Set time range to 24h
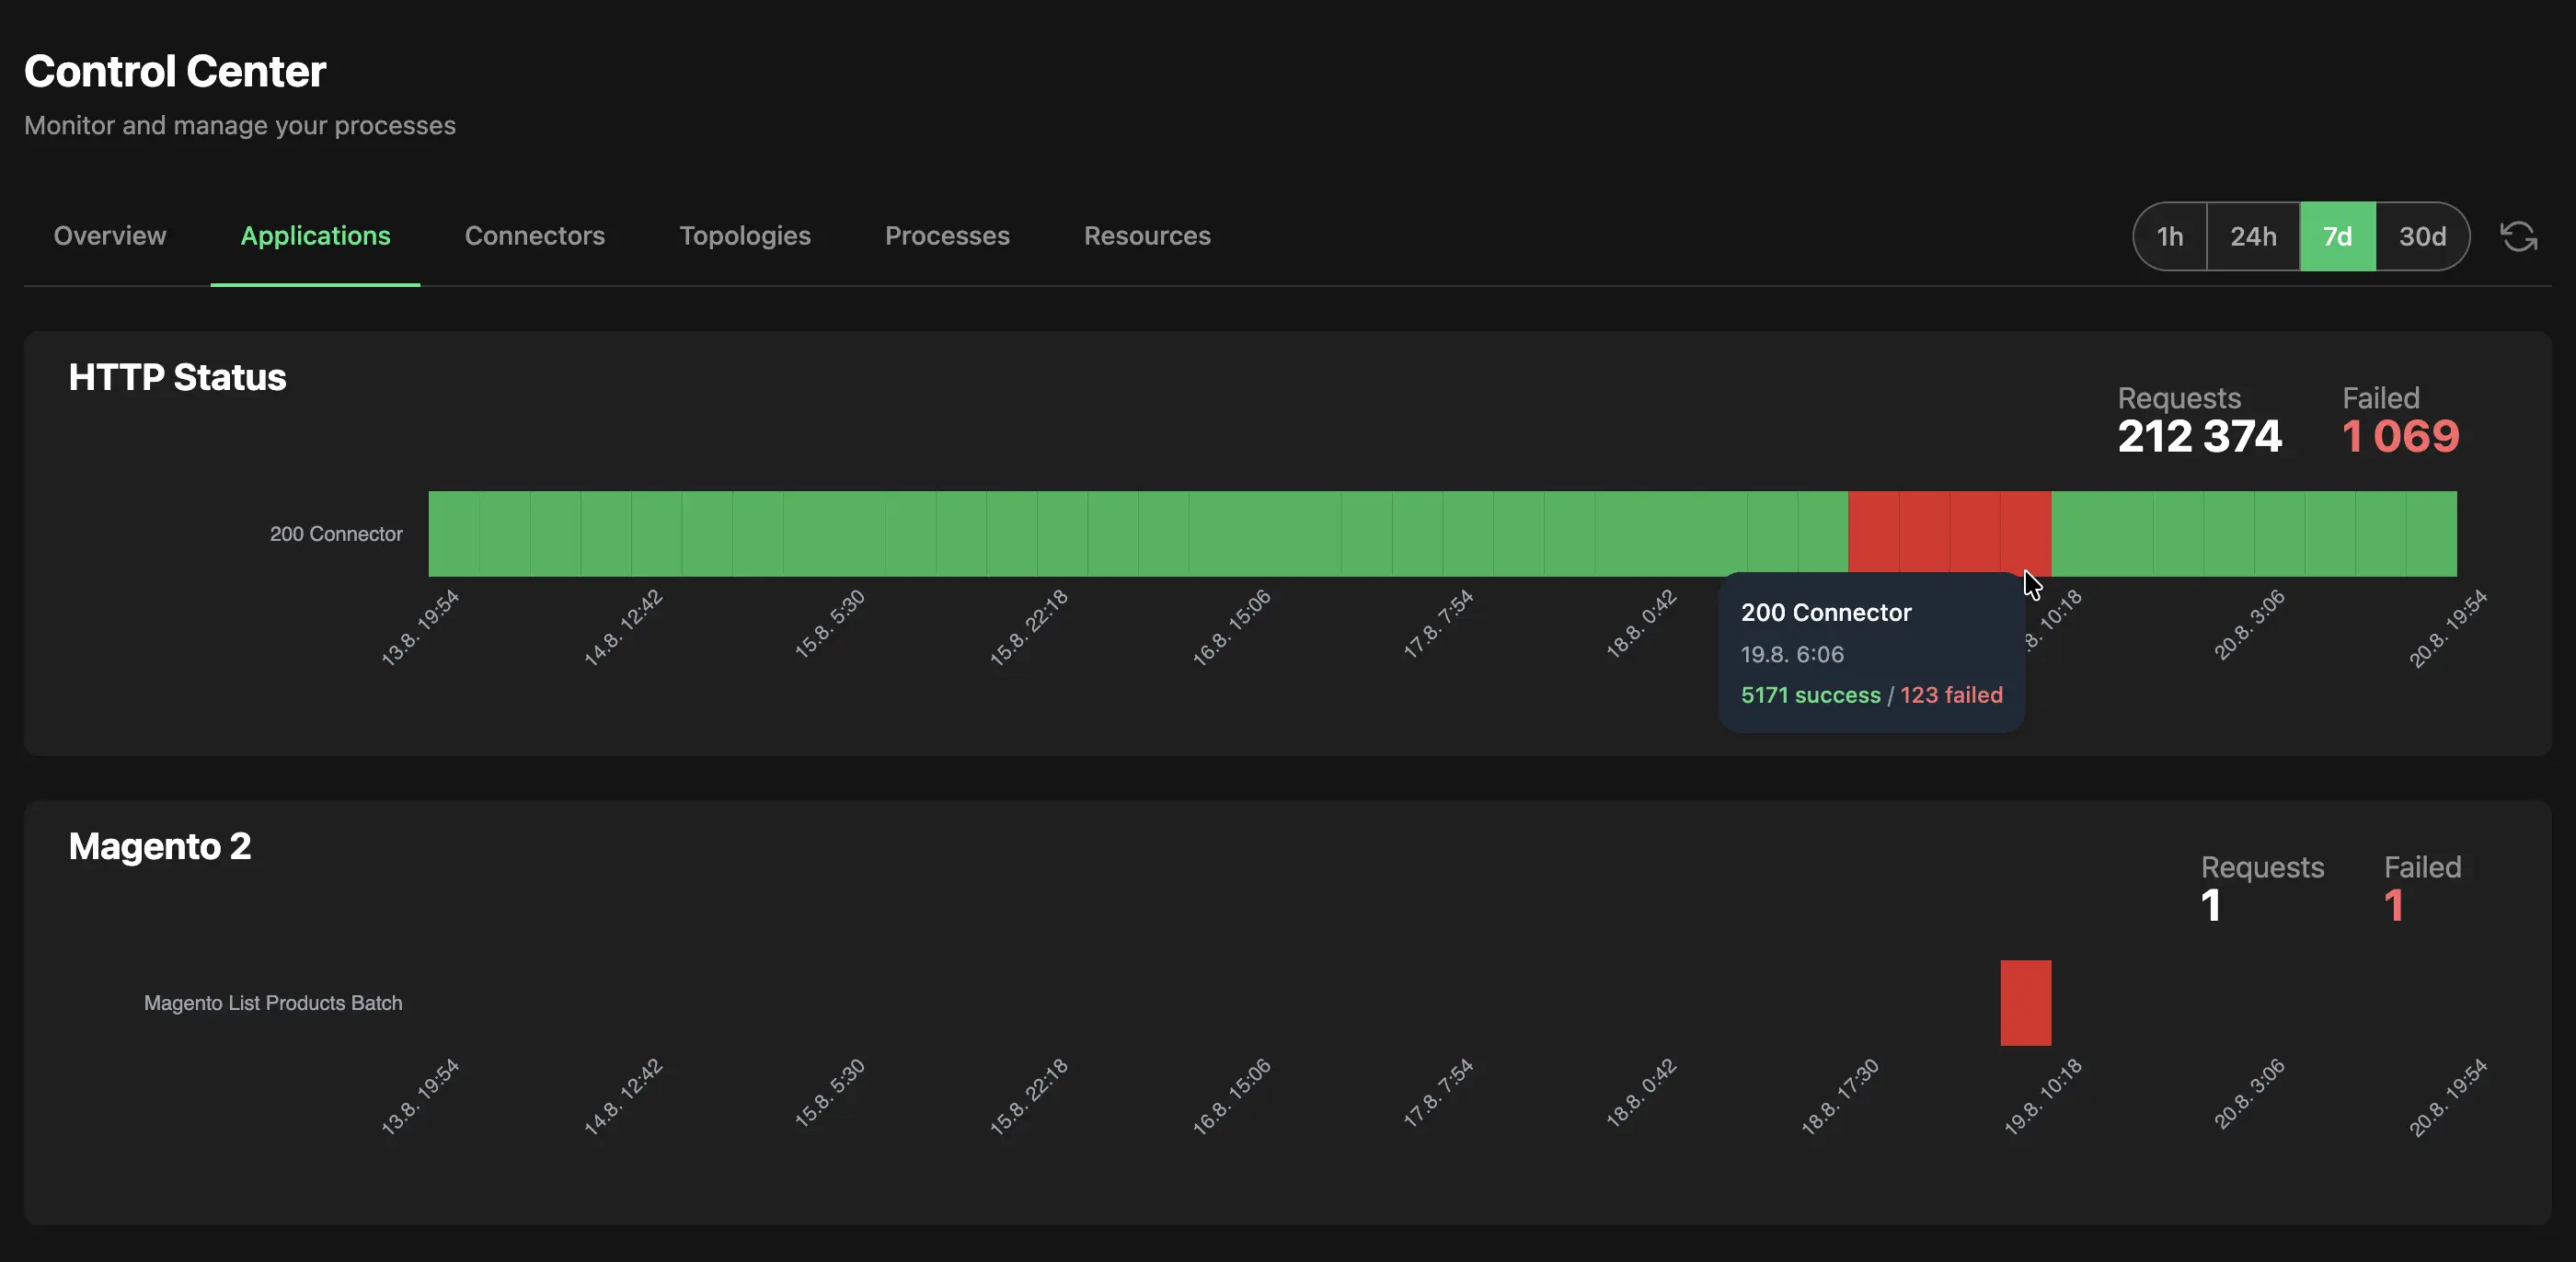 click(2253, 237)
